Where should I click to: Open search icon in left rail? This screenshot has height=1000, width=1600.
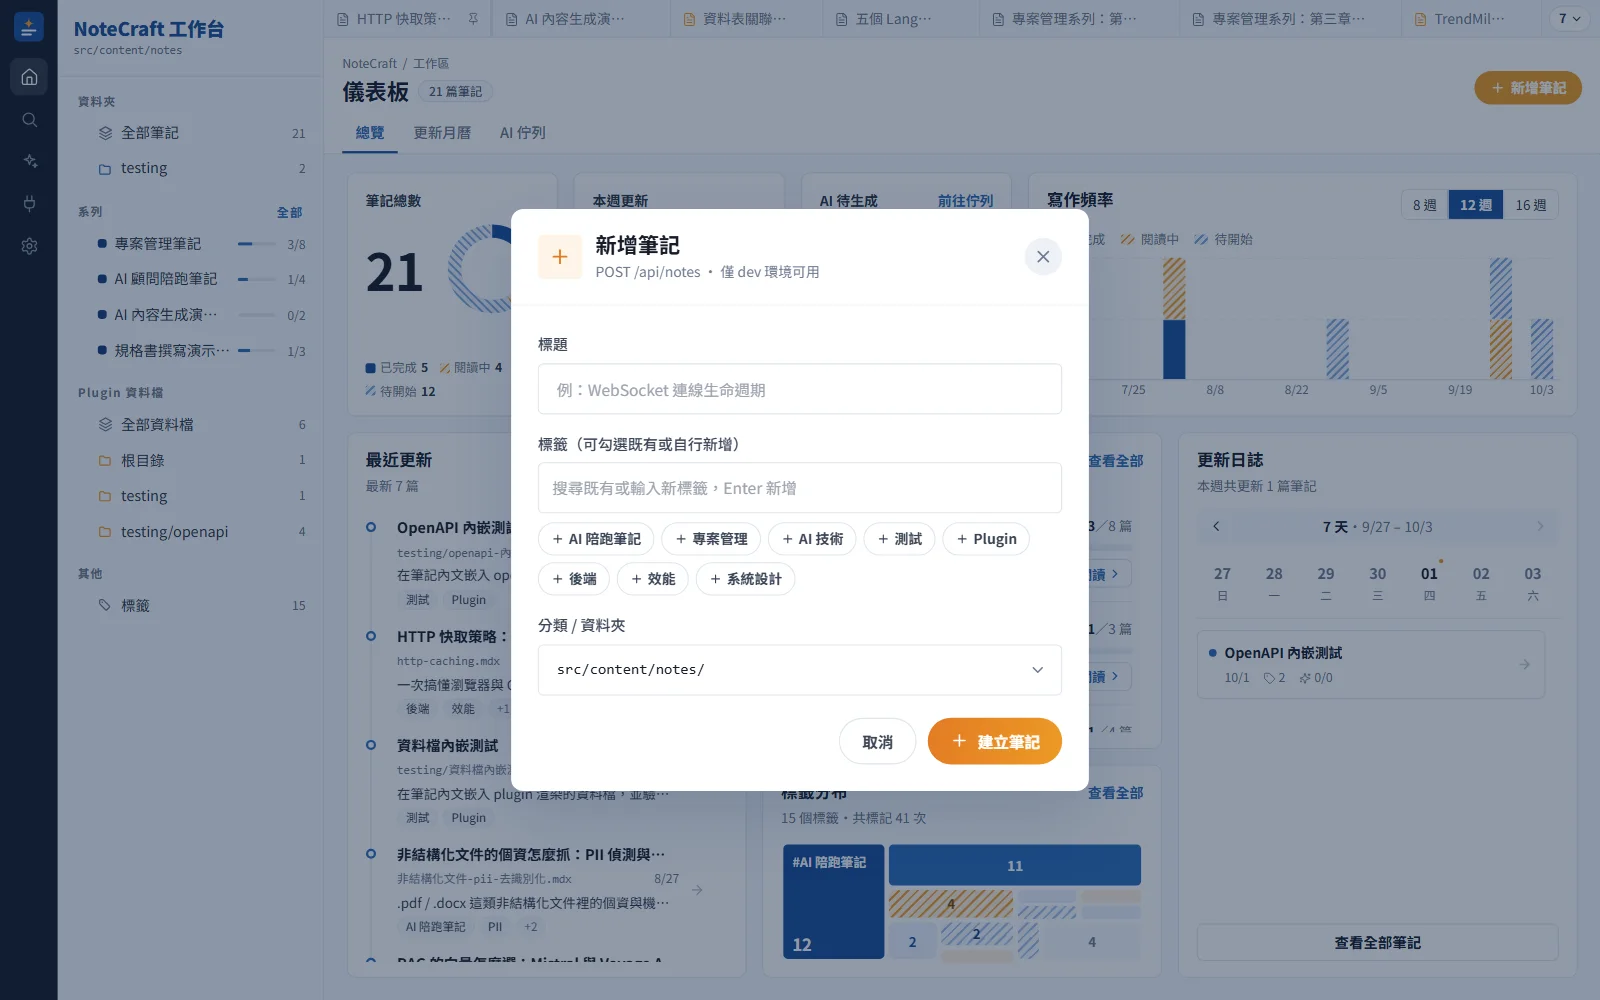point(29,120)
